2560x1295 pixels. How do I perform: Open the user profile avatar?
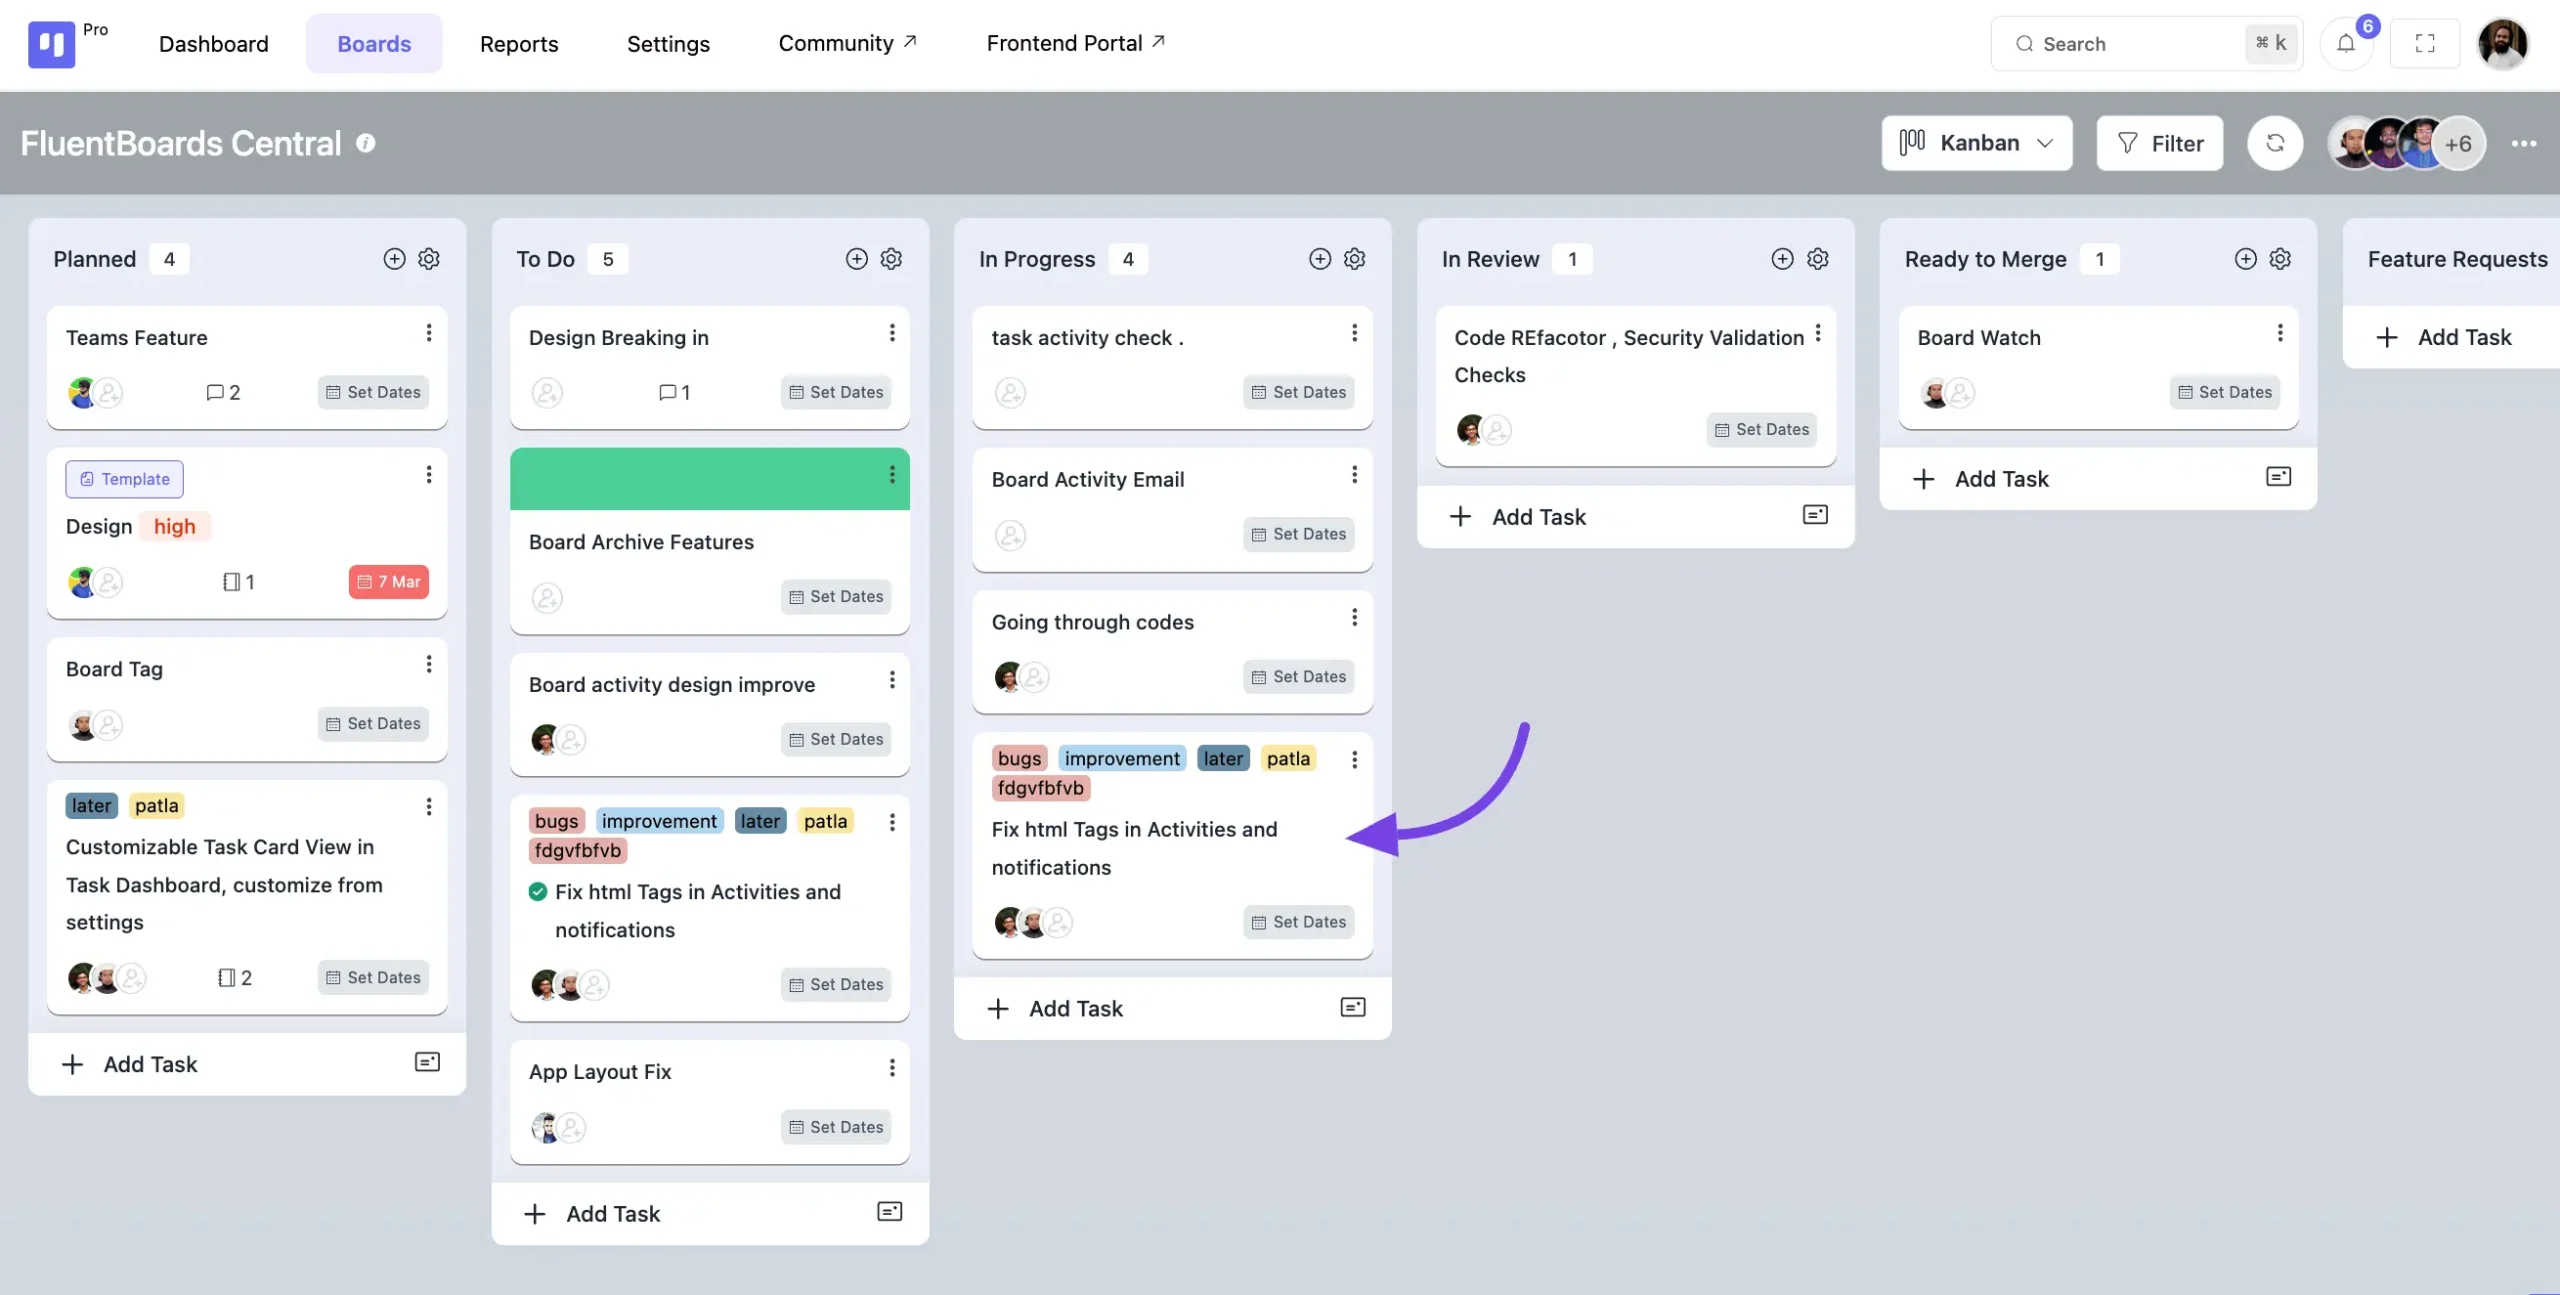[2503, 44]
